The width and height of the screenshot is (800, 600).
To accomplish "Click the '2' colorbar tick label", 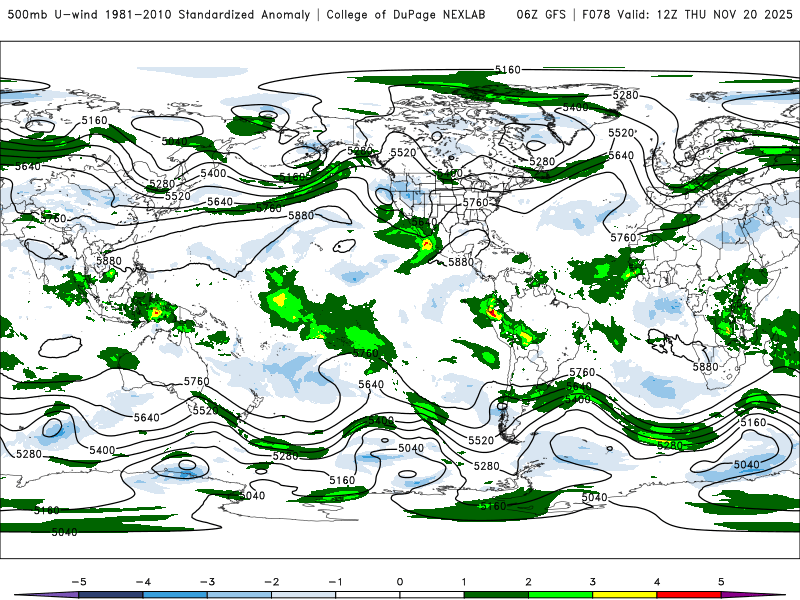I will click(x=528, y=582).
